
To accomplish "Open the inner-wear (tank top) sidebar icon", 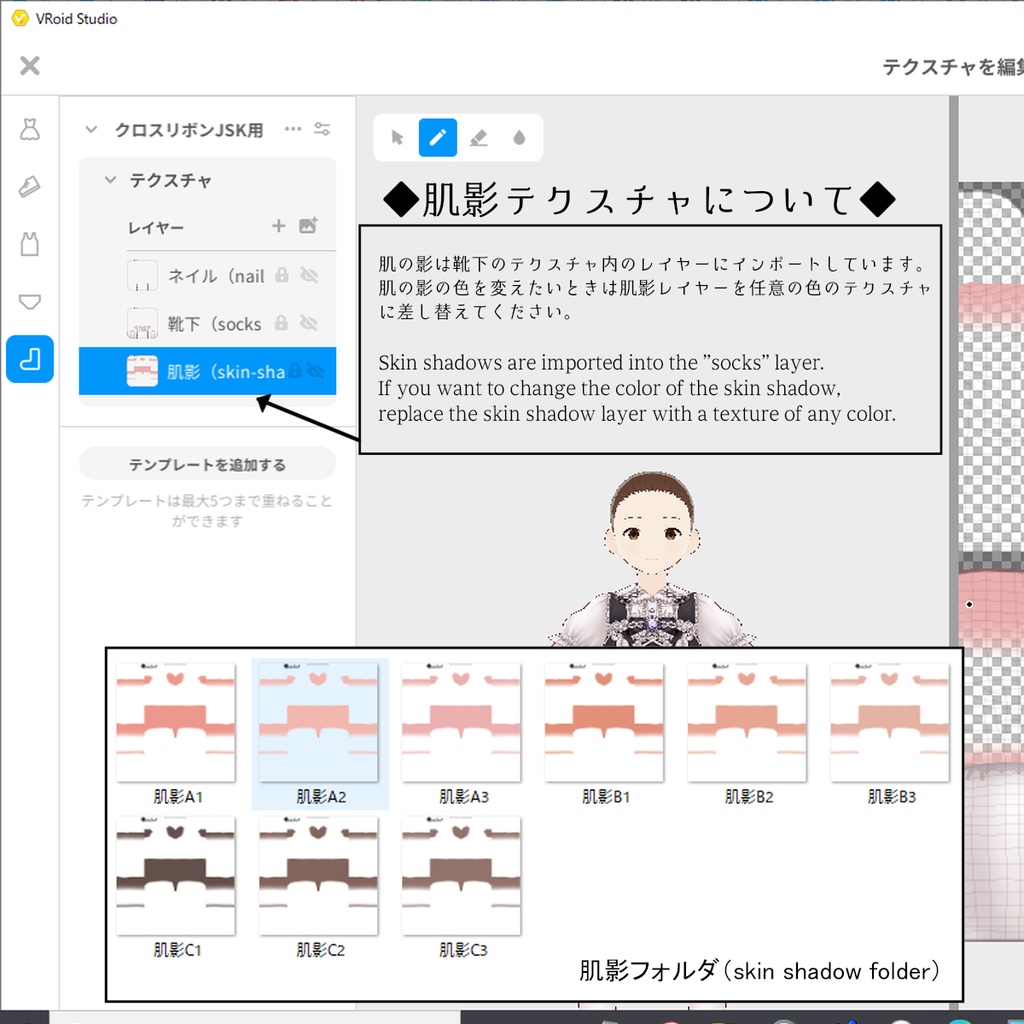I will 30,240.
